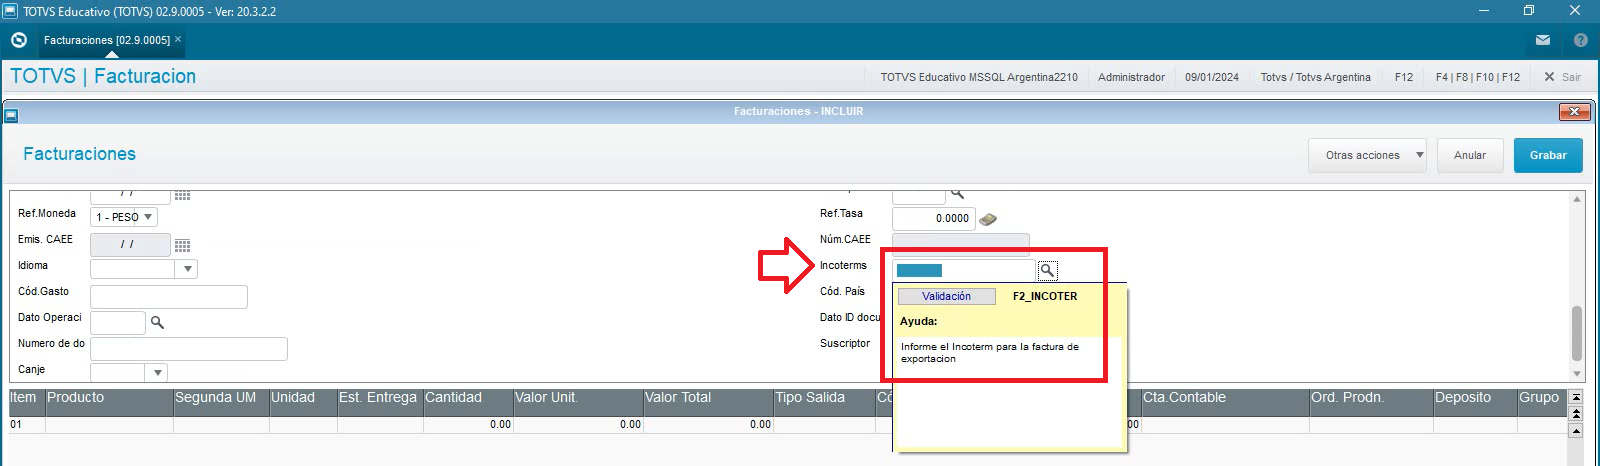Viewport: 1600px width, 466px height.
Task: Click the Ref.Tasa currency calculator icon
Action: click(x=988, y=219)
